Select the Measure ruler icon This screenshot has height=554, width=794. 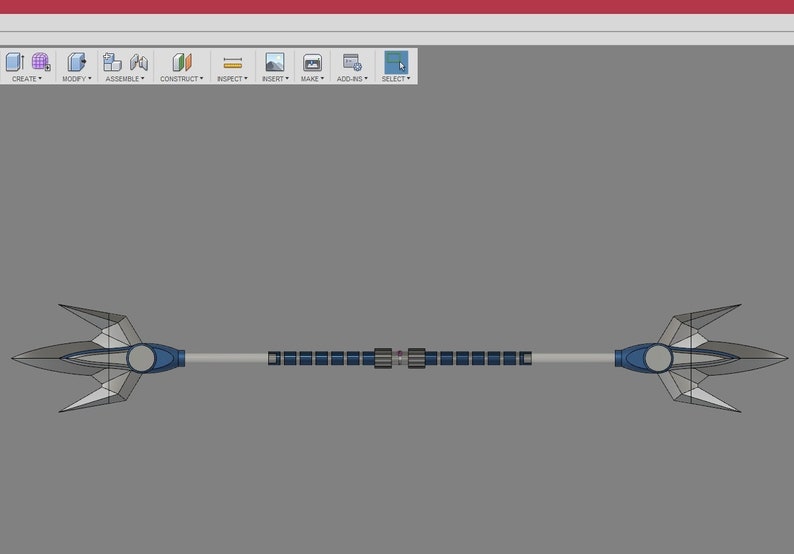pyautogui.click(x=232, y=63)
